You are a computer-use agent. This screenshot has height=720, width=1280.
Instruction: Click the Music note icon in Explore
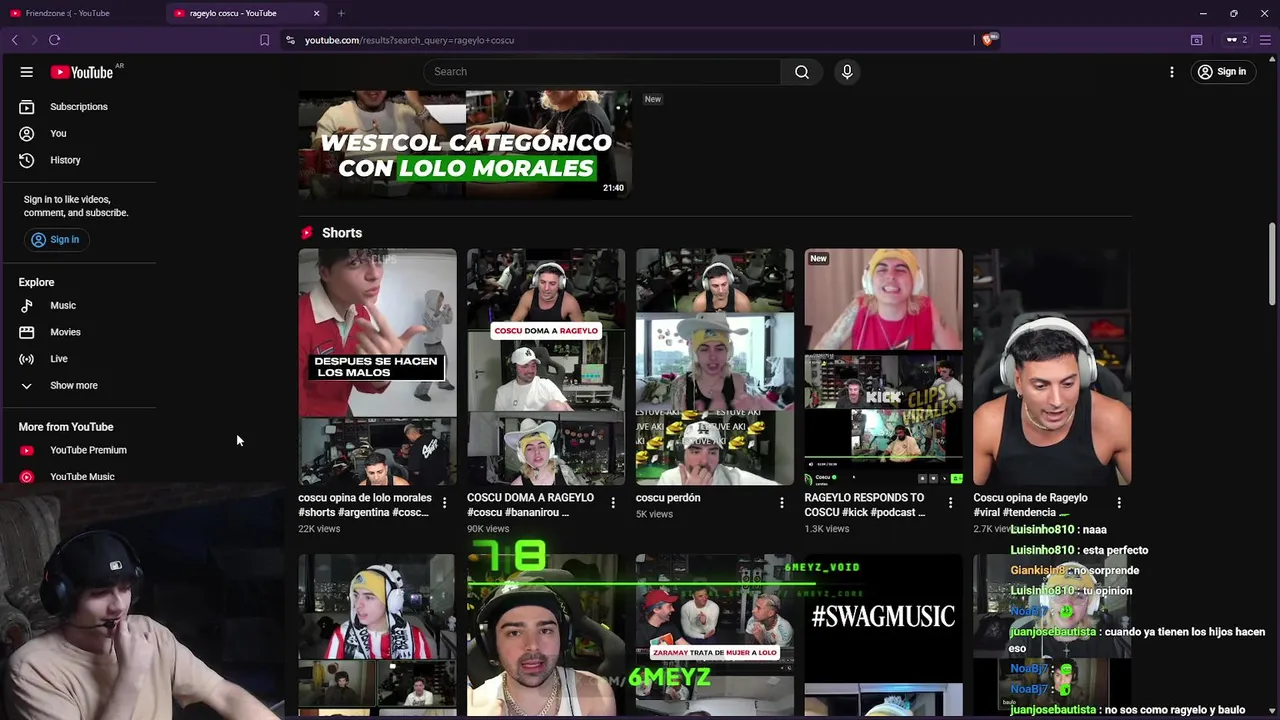[27, 306]
